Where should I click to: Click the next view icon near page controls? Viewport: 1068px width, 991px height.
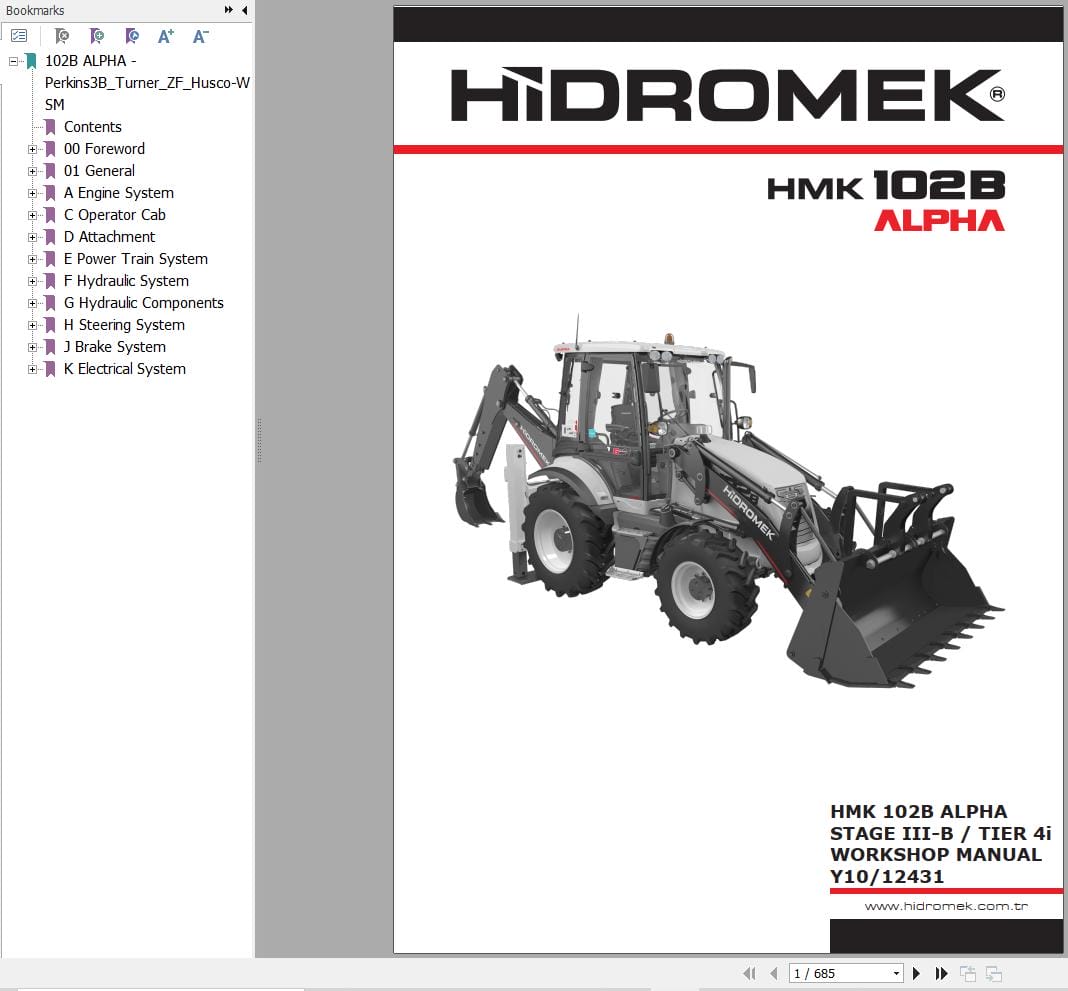tap(992, 972)
